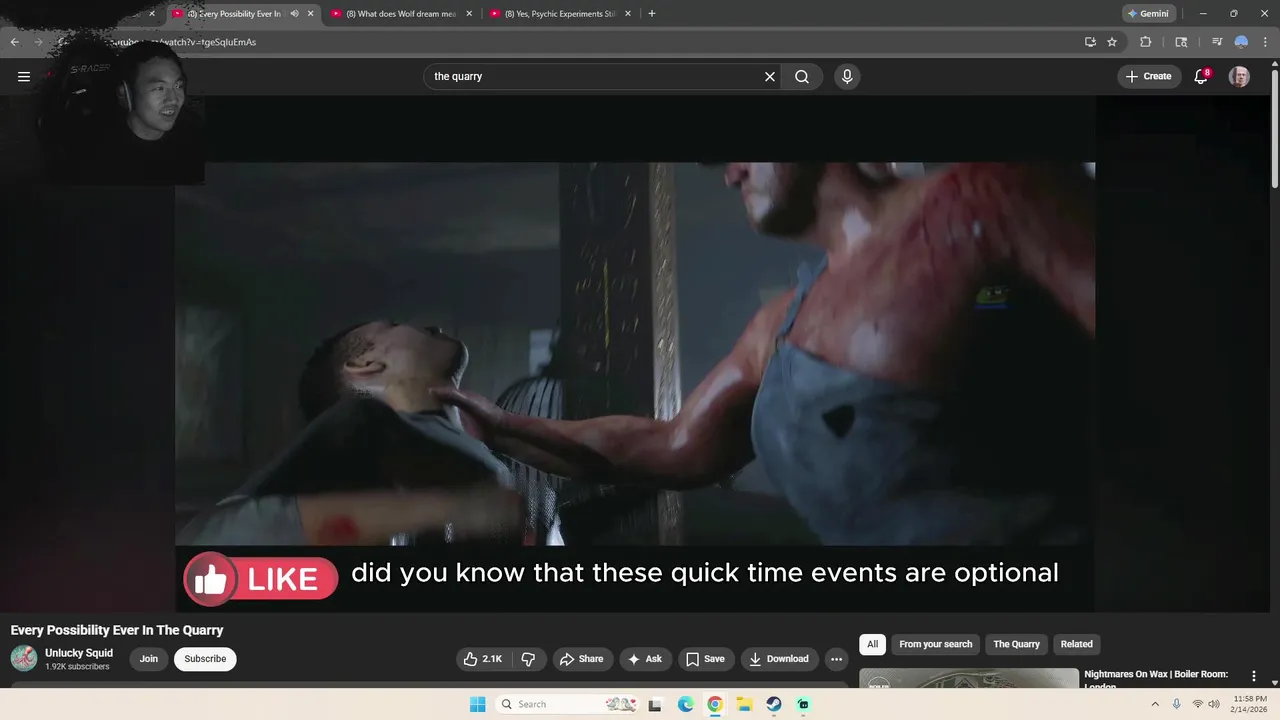Share the video
The height and width of the screenshot is (720, 1280).
pyautogui.click(x=582, y=659)
